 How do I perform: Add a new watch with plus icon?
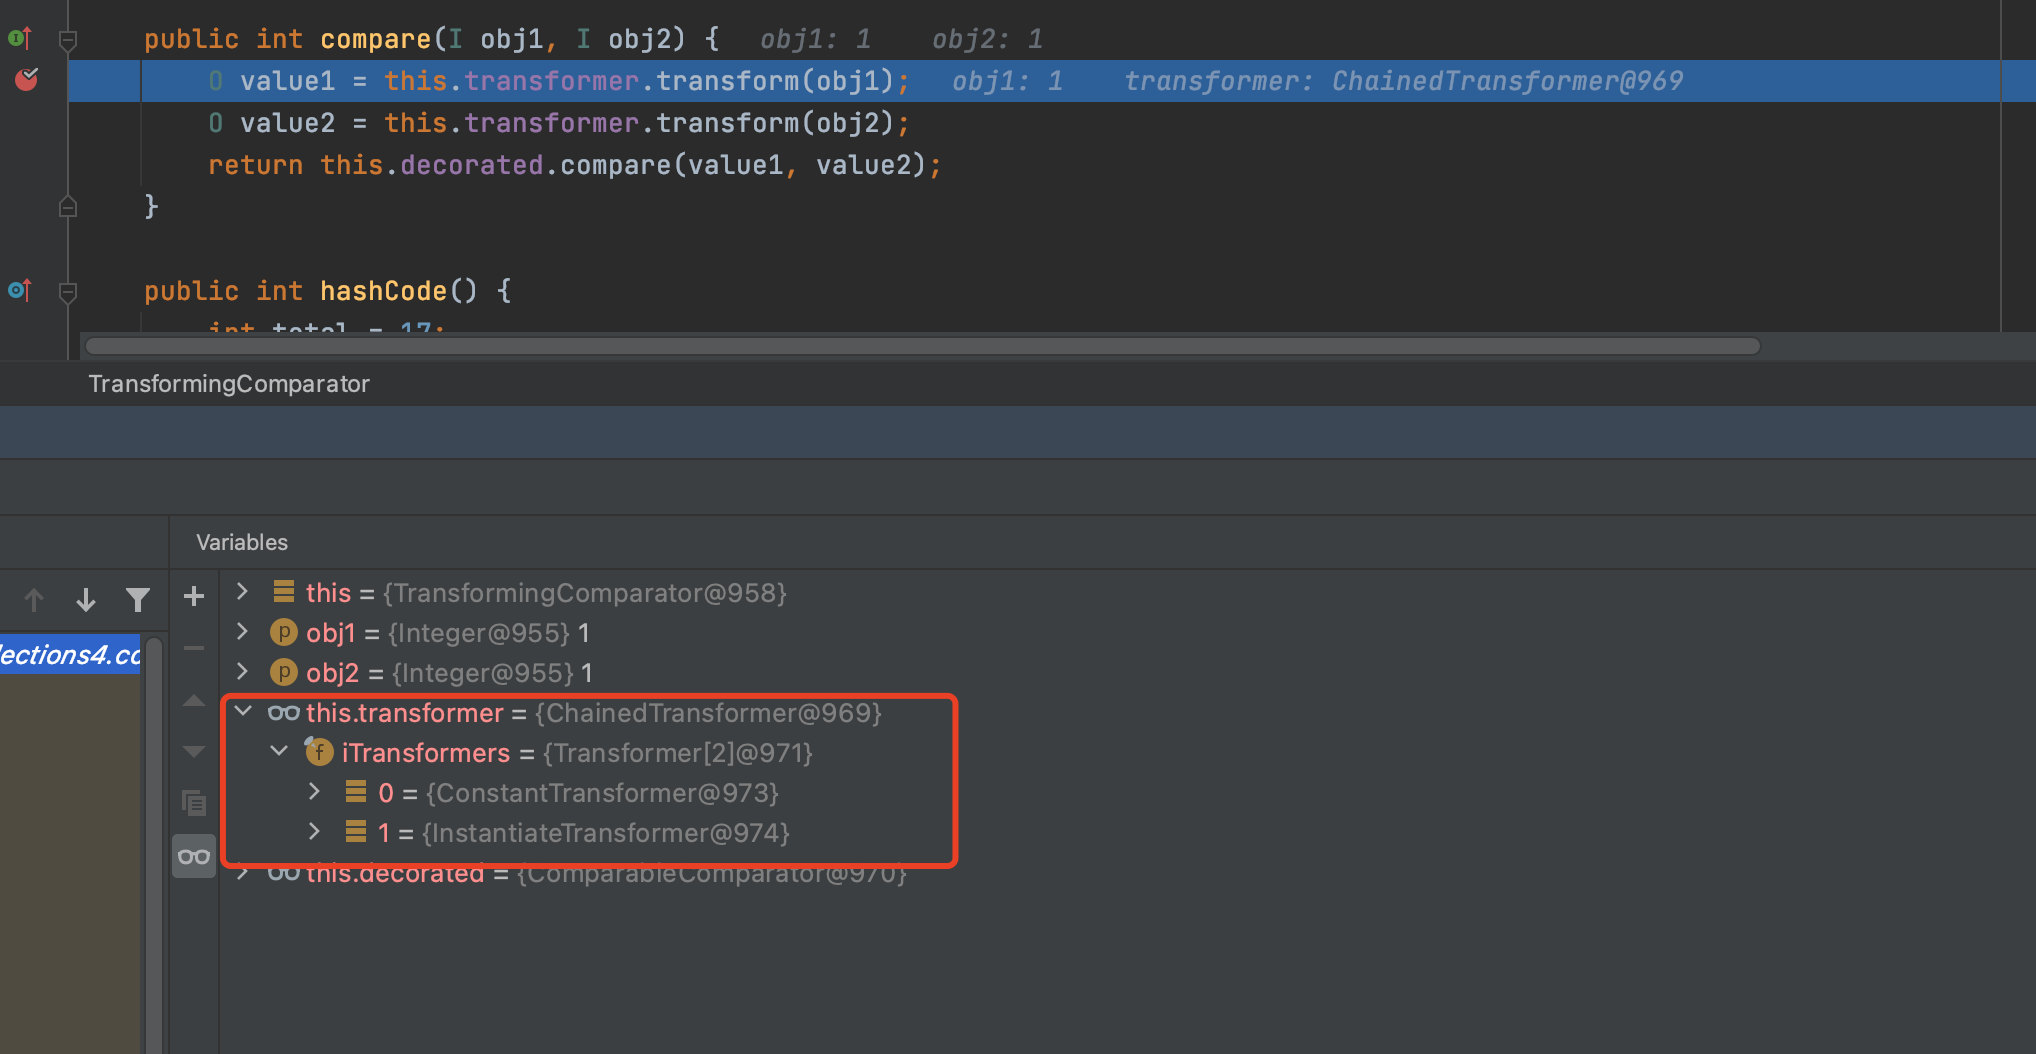[x=194, y=597]
